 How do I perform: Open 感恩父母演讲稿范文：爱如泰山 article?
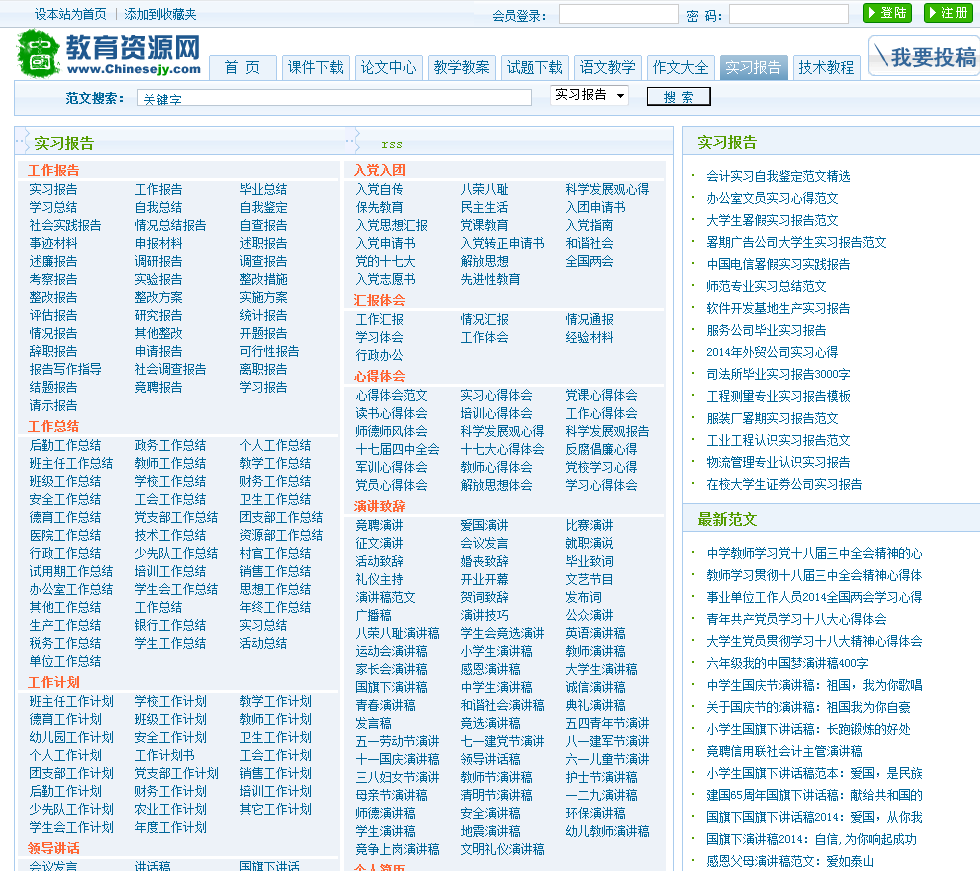[790, 862]
